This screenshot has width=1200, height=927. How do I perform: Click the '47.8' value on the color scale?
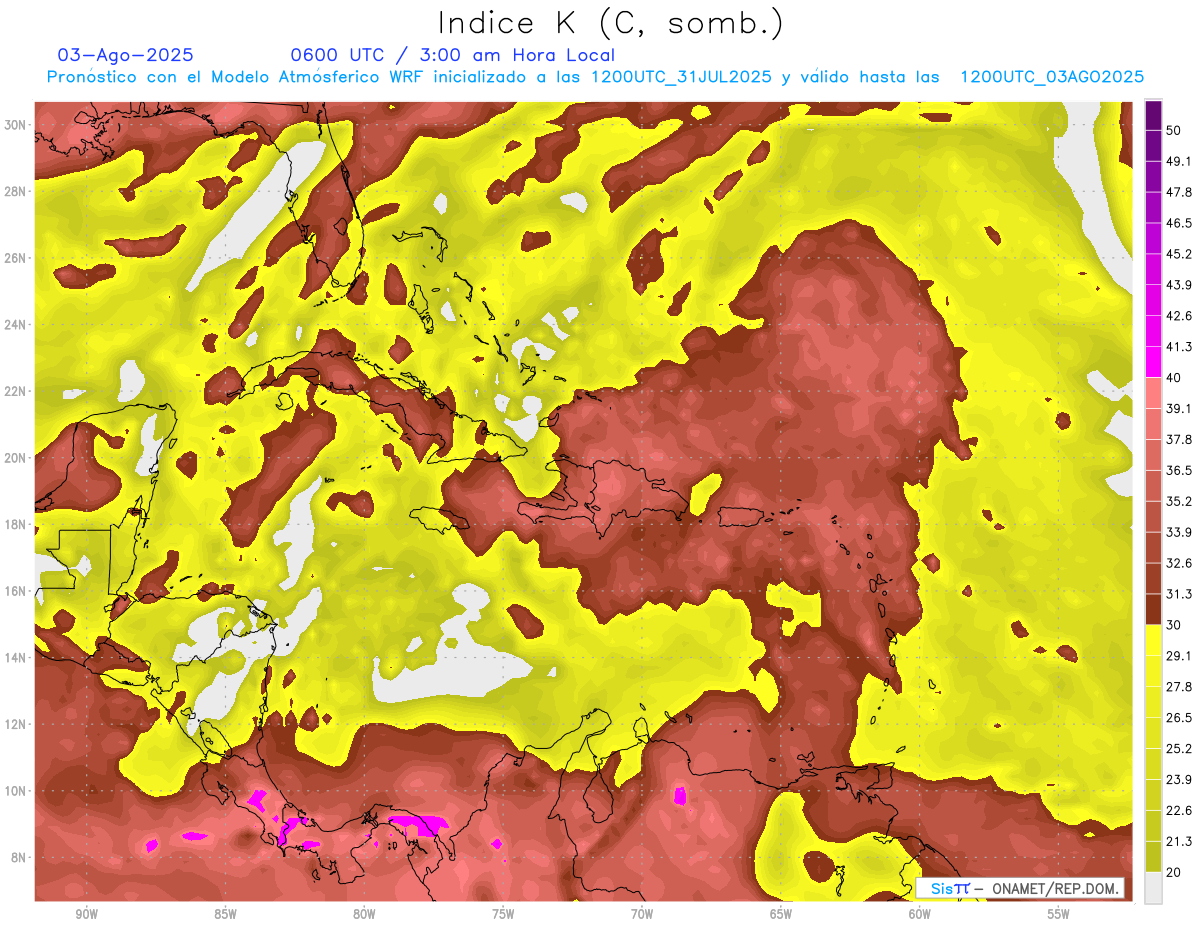[x=1178, y=192]
